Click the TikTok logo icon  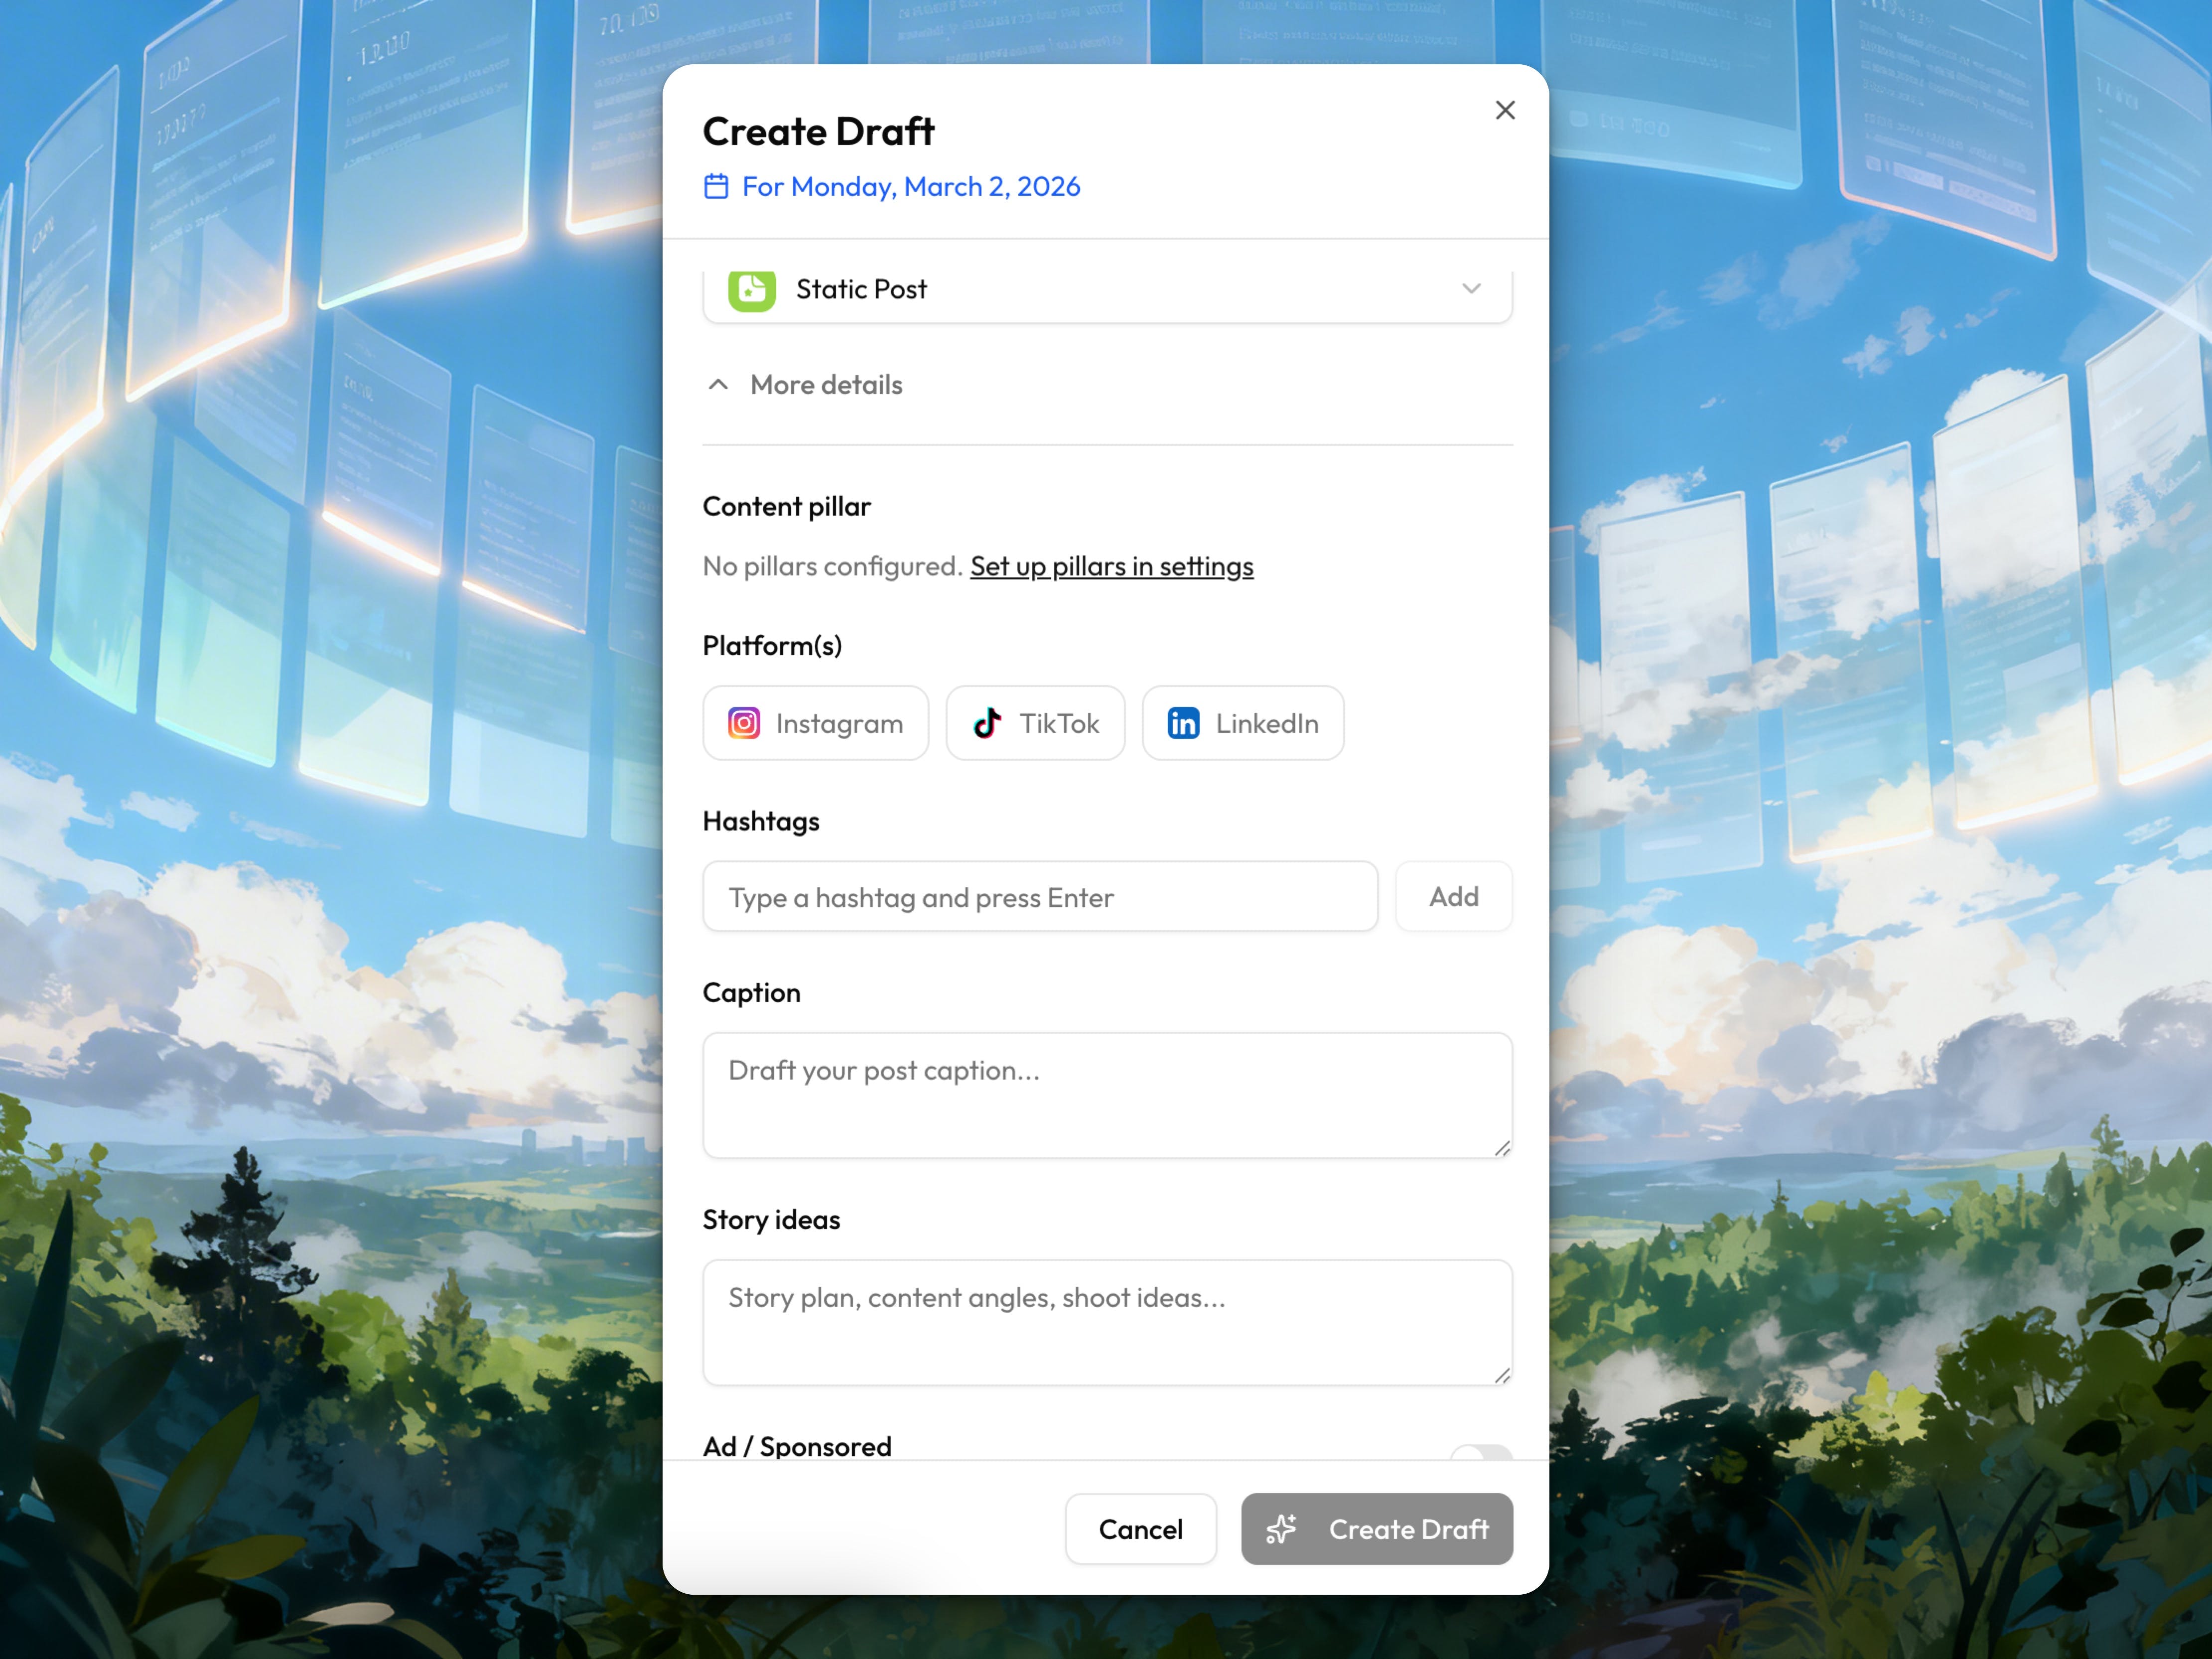click(x=988, y=723)
